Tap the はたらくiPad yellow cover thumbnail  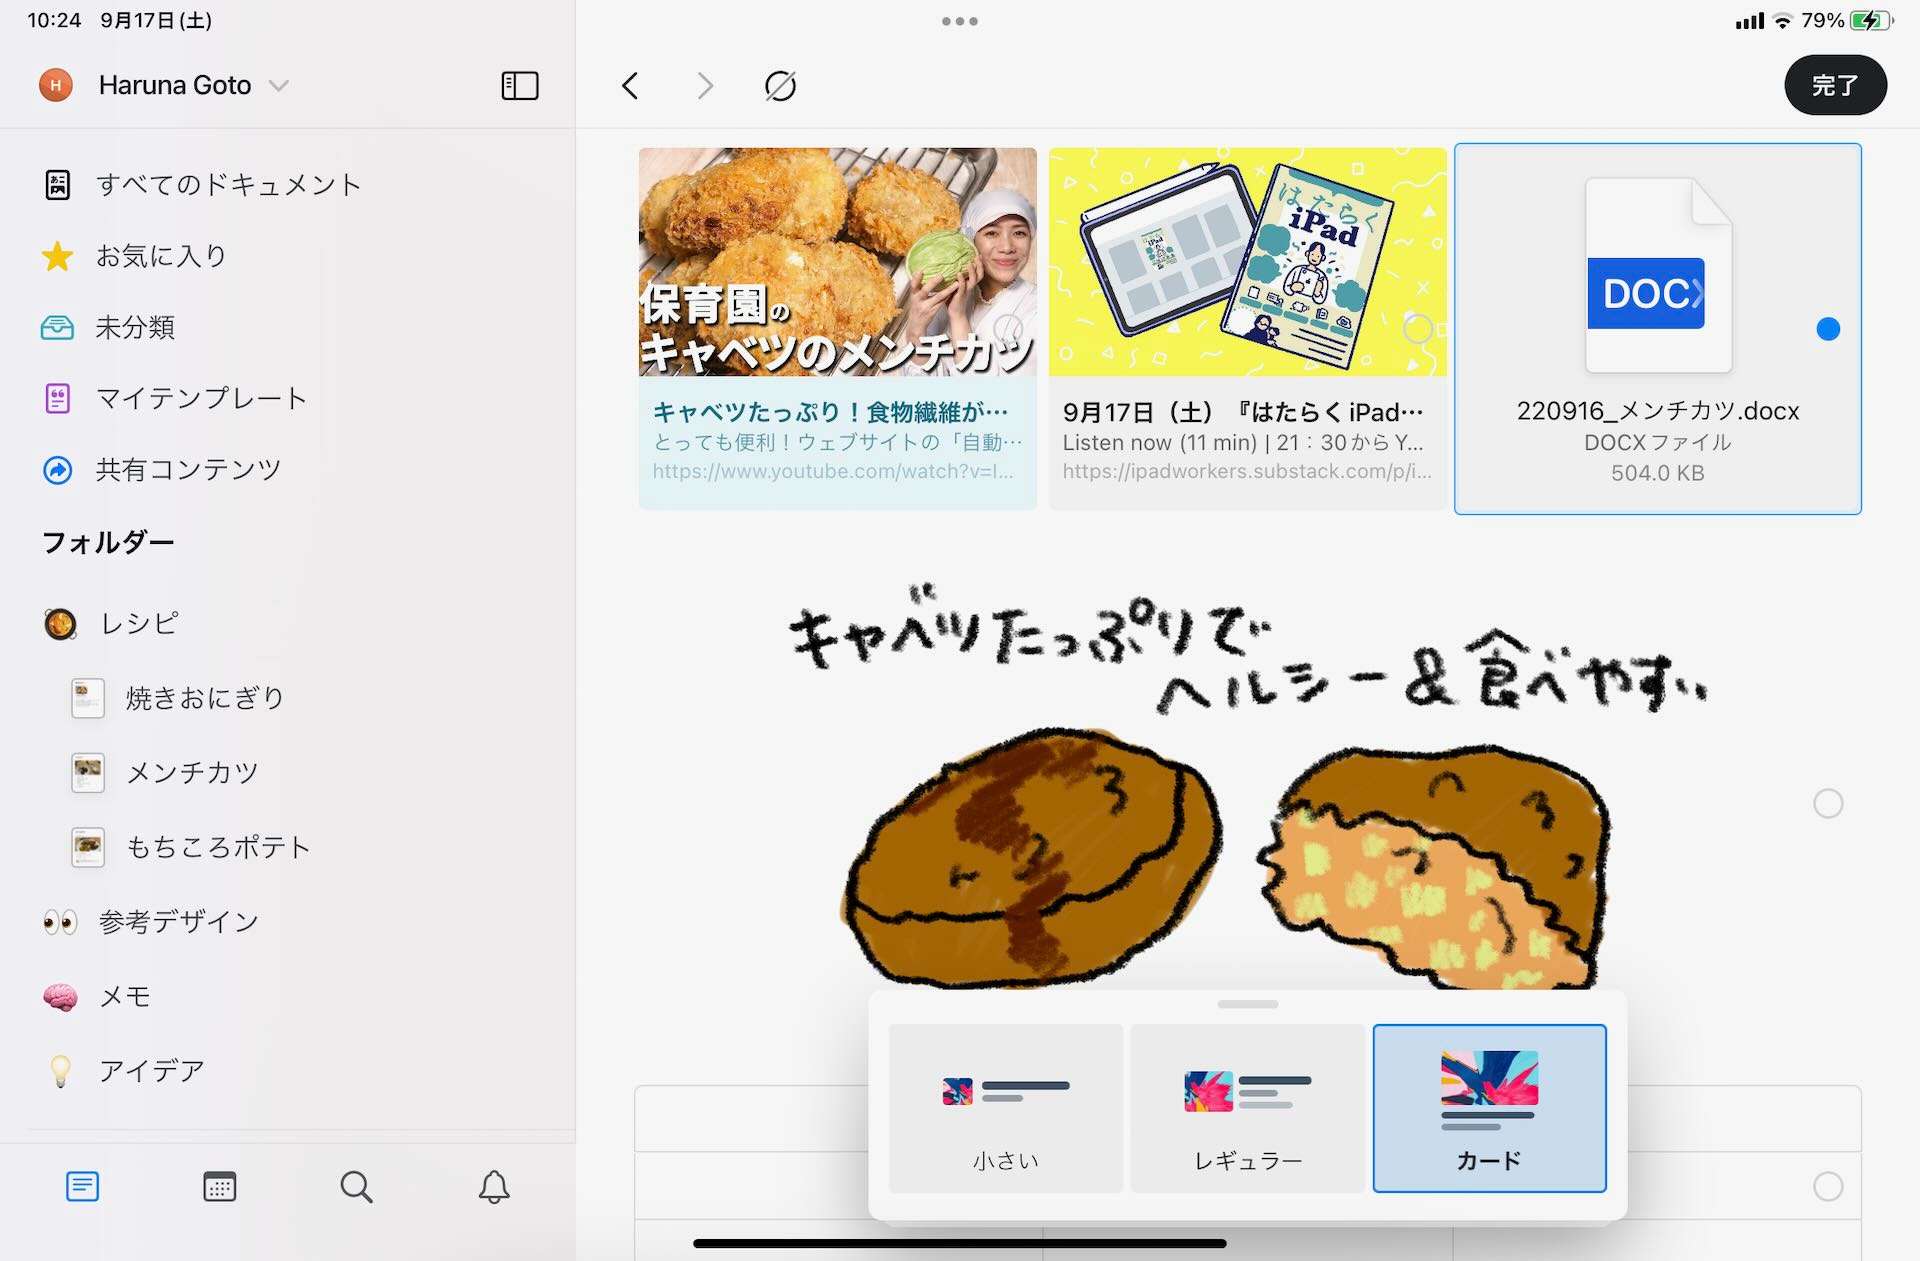(x=1248, y=262)
